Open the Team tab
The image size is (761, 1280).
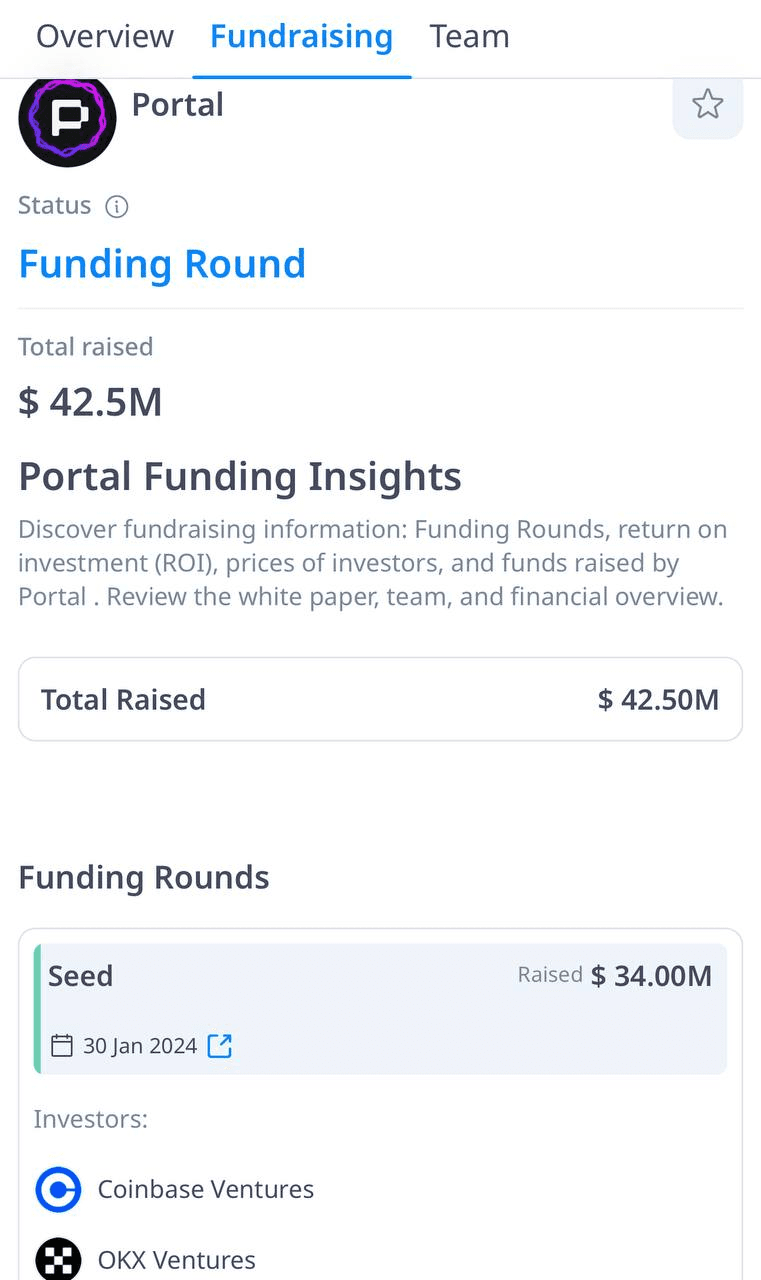pyautogui.click(x=470, y=37)
